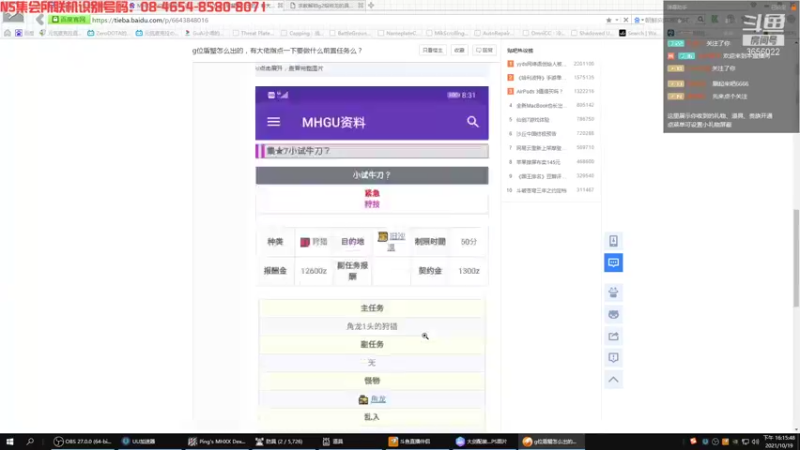Click the 回复 button beside post title
This screenshot has width=800, height=450.
pos(484,50)
